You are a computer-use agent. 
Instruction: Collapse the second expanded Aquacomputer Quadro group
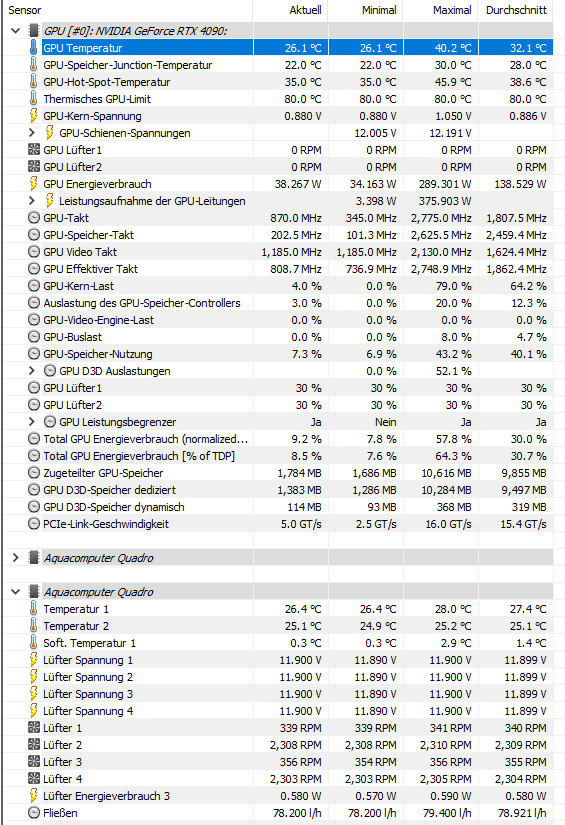point(16,591)
